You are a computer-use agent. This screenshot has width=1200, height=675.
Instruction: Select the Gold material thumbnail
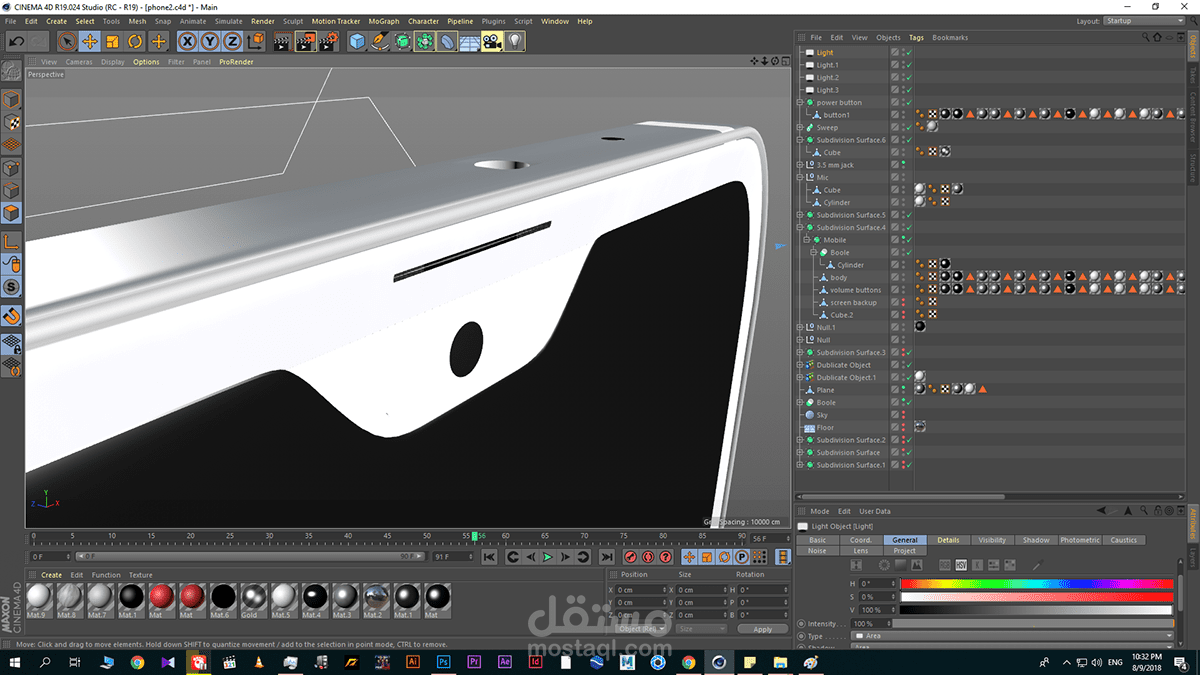(x=254, y=598)
